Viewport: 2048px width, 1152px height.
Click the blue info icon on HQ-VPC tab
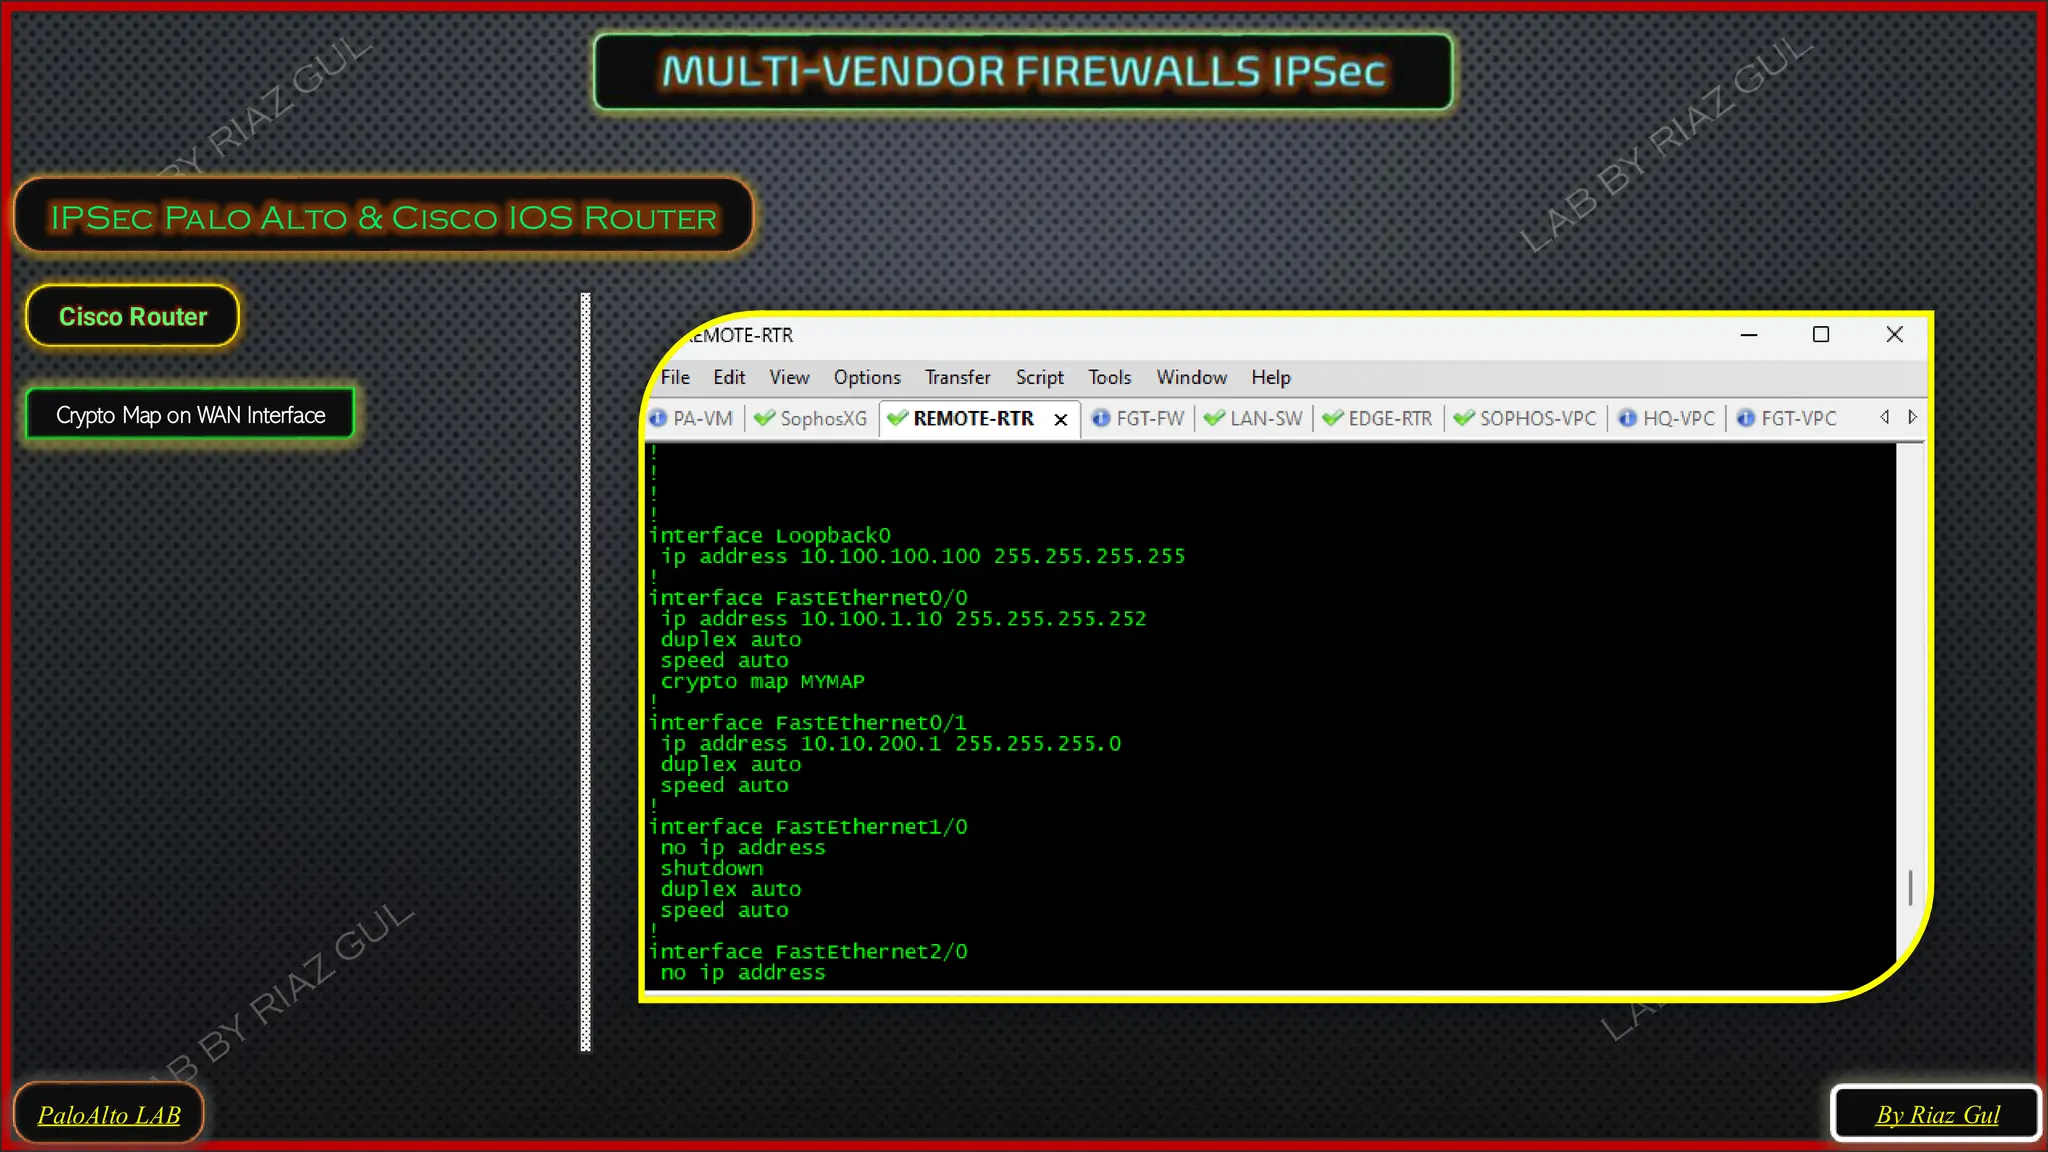tap(1627, 418)
